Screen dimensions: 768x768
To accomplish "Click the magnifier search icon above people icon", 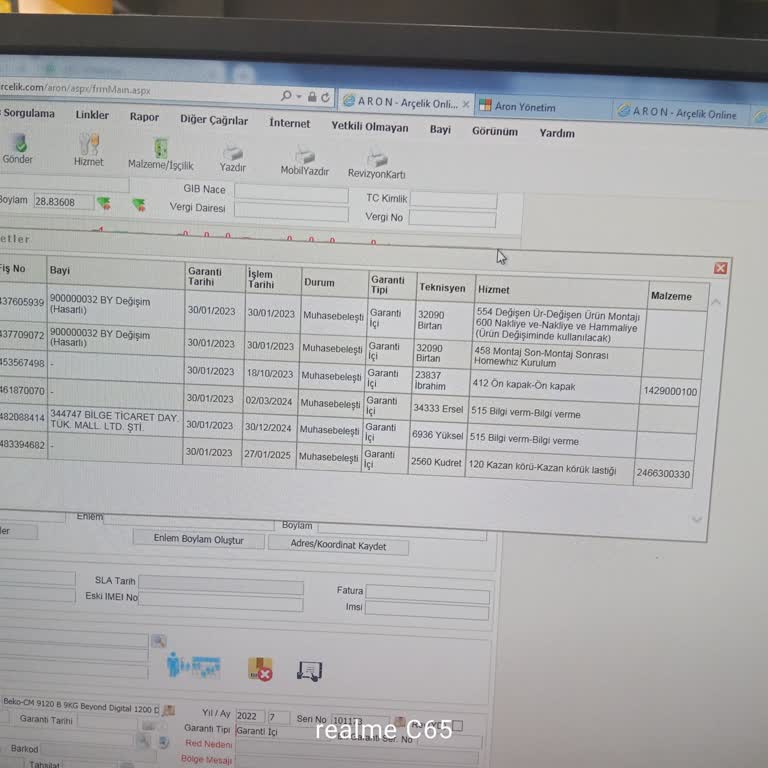I will coord(159,641).
